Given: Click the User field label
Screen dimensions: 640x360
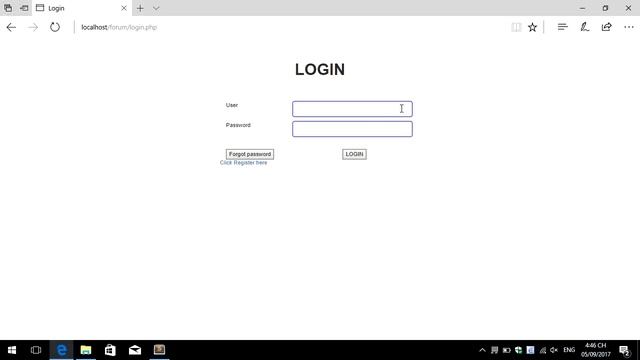Looking at the screenshot, I should pos(232,105).
